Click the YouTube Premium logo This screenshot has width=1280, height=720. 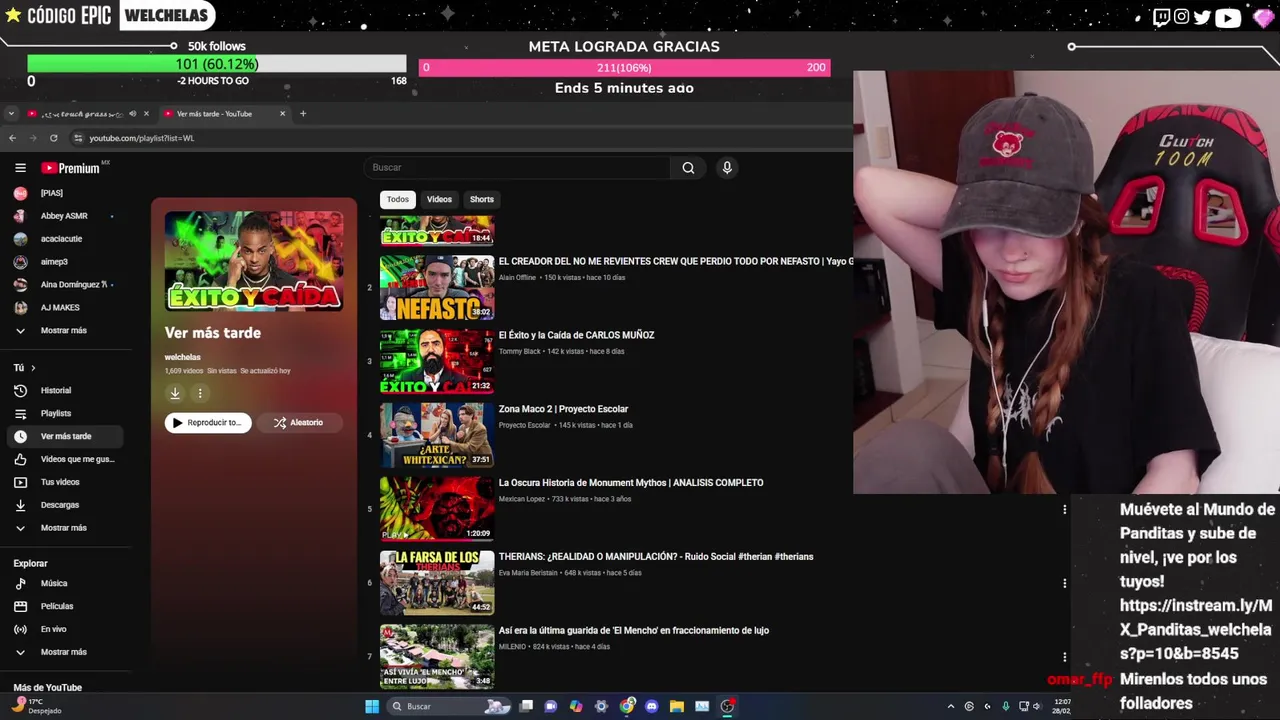71,168
